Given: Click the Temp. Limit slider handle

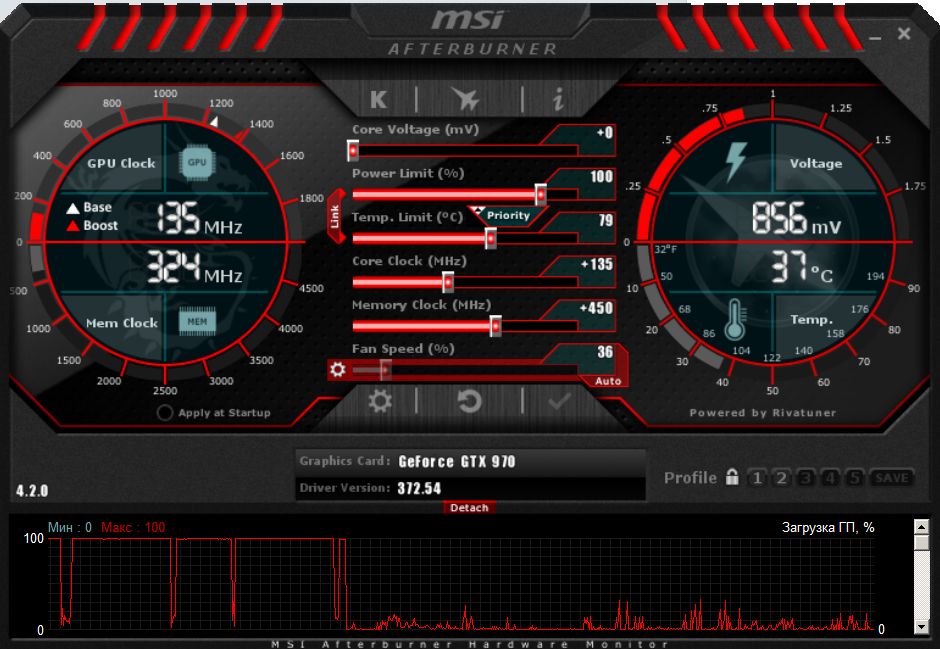Looking at the screenshot, I should coord(490,239).
